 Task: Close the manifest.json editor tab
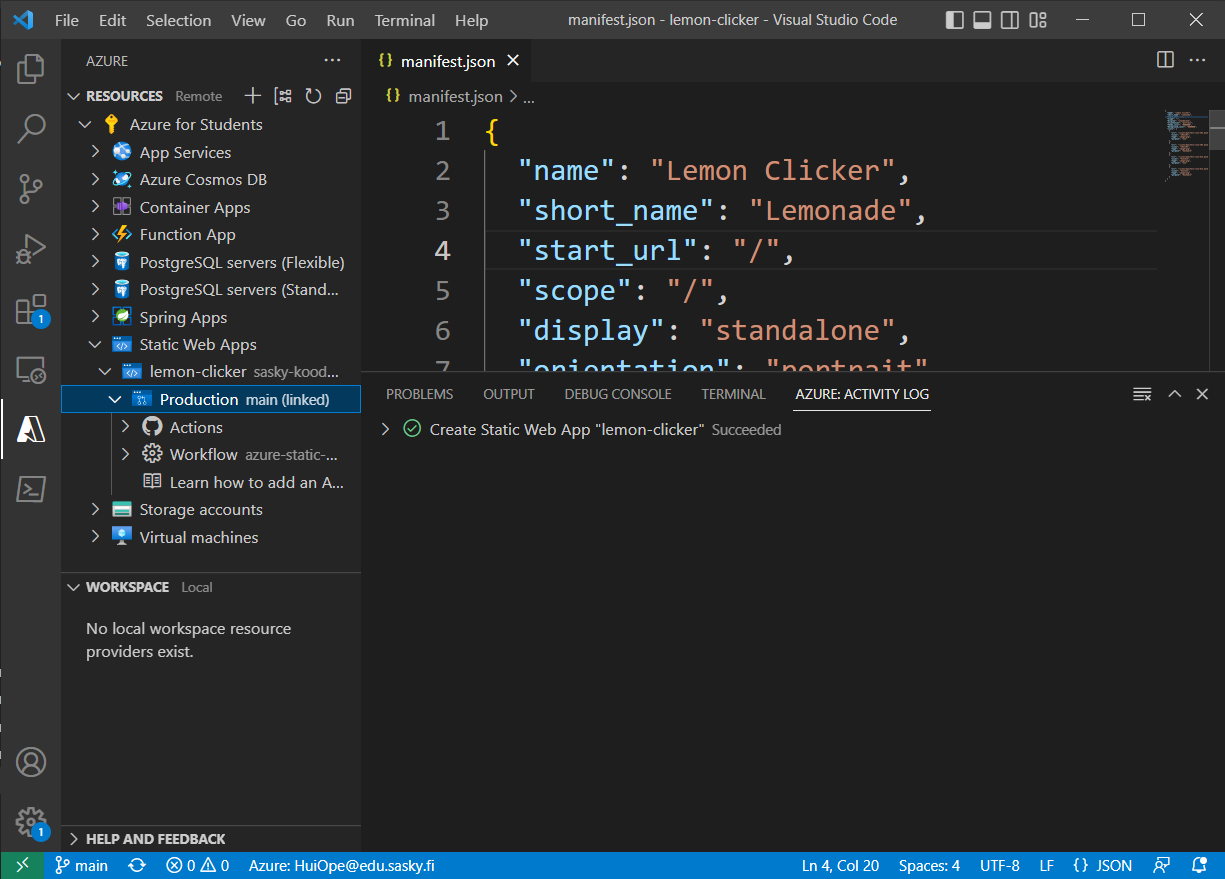(513, 61)
